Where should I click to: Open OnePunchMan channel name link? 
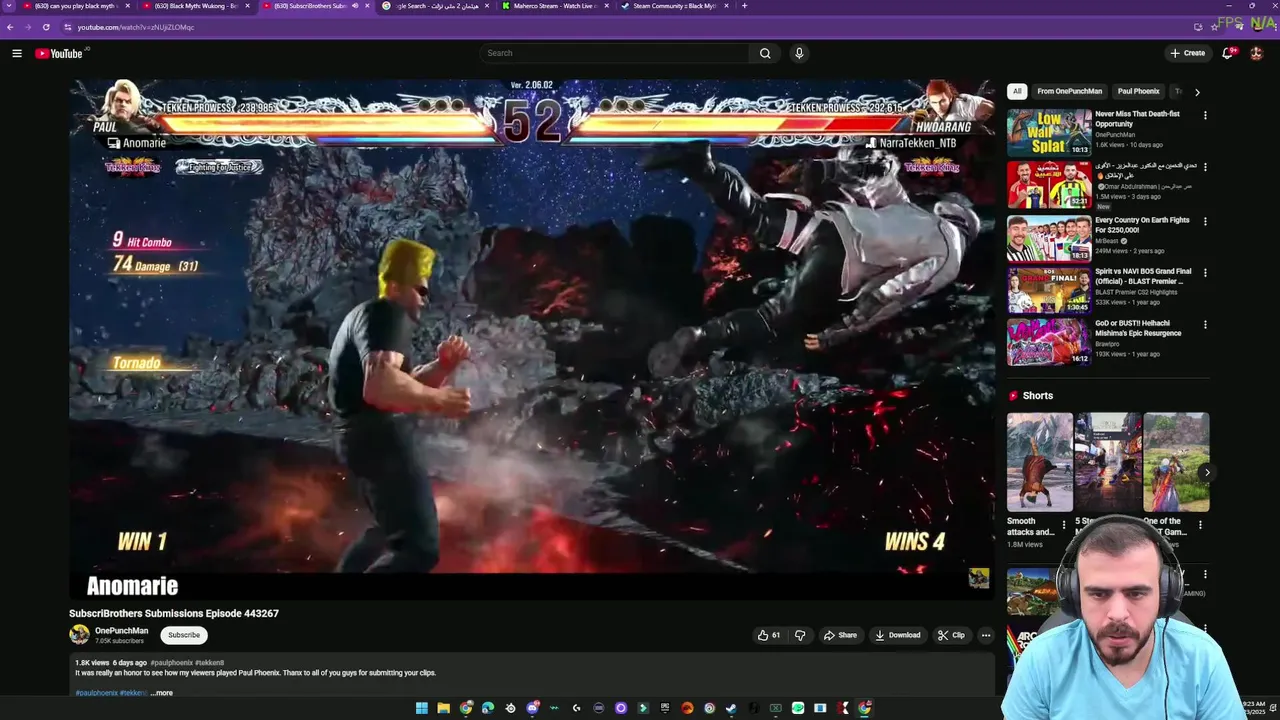click(x=121, y=631)
